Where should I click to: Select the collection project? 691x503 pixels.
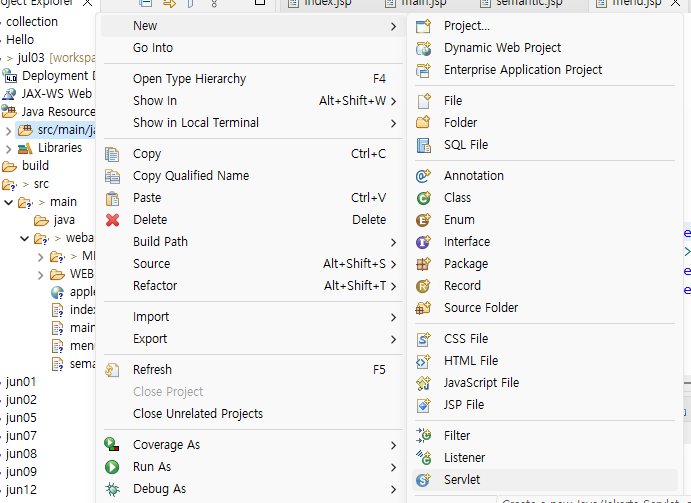coord(32,22)
